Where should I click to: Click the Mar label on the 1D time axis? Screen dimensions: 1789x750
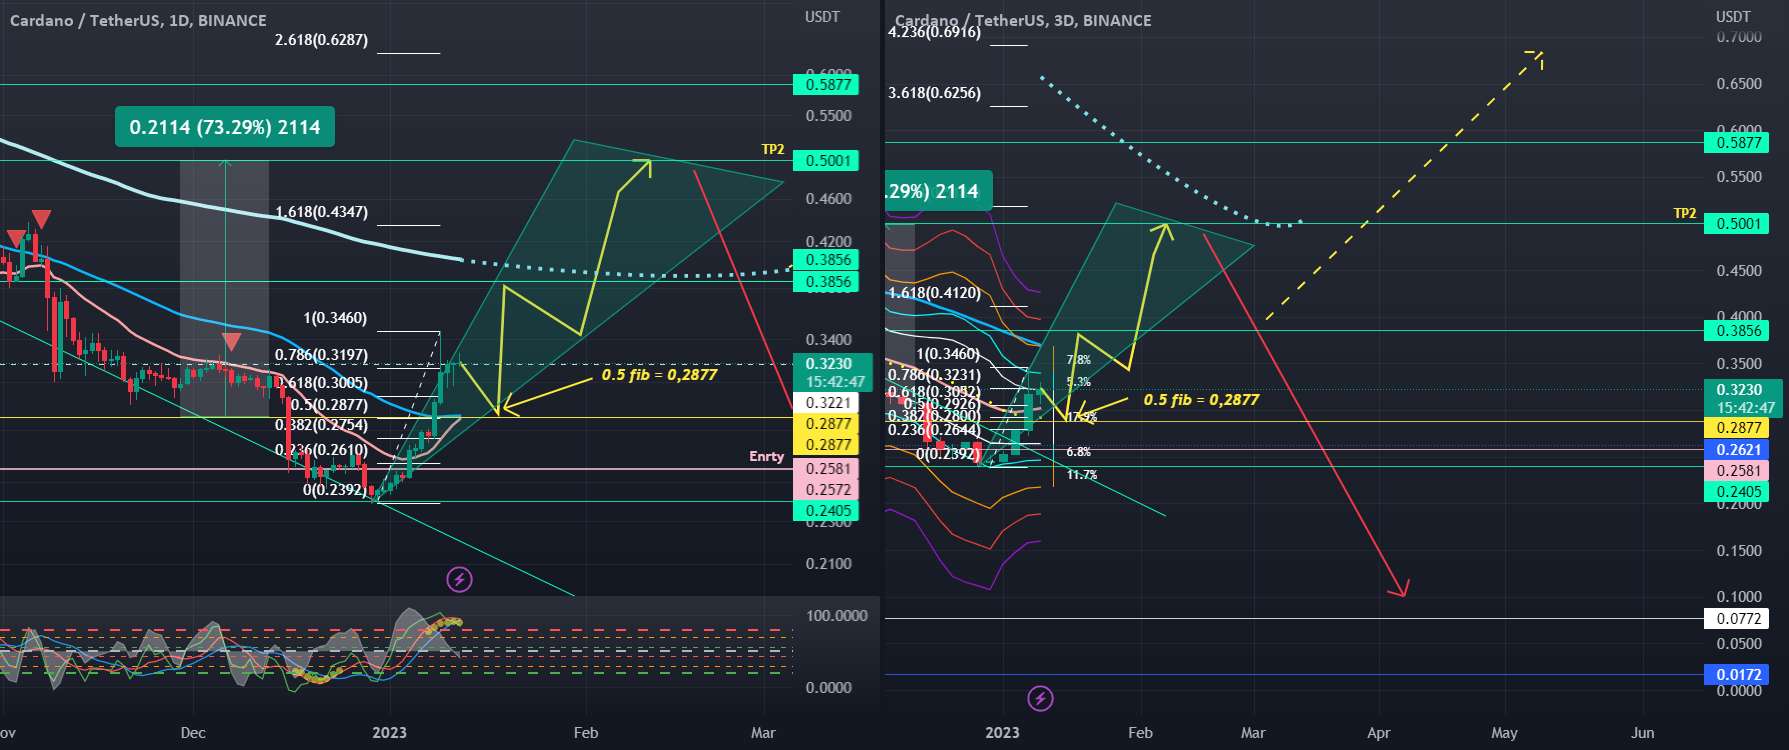pyautogui.click(x=763, y=732)
